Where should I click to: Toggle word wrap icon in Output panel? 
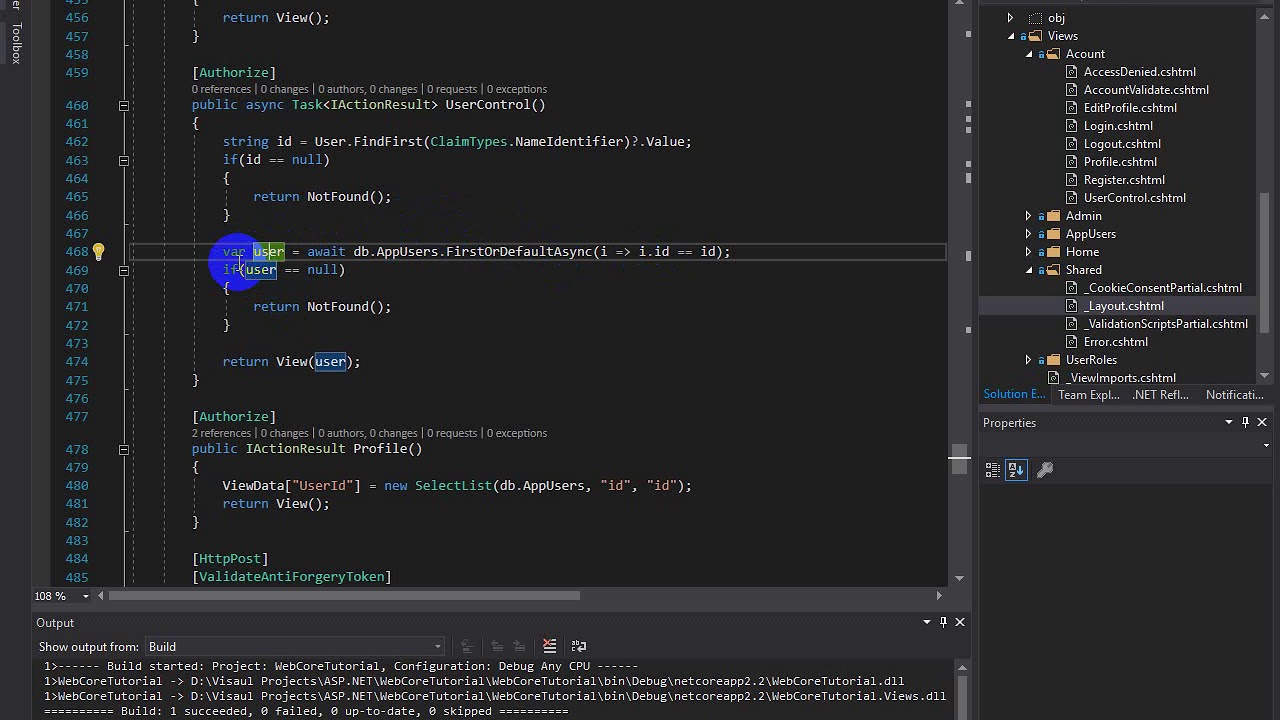[579, 646]
